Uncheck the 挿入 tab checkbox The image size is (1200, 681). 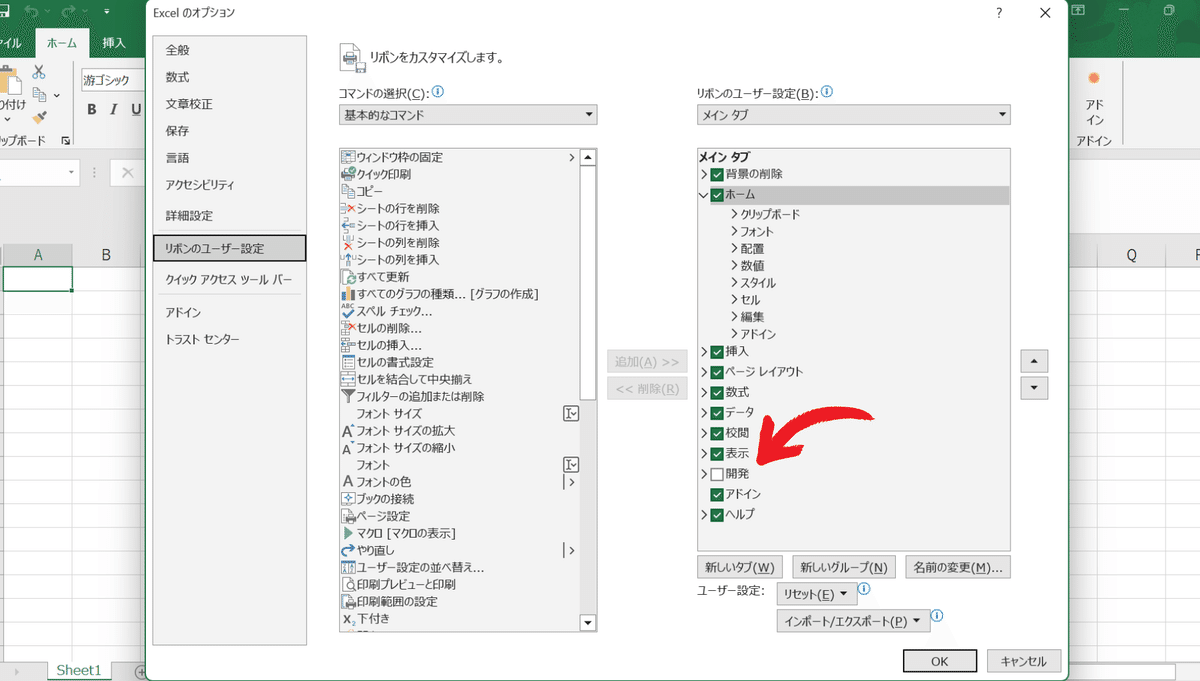[717, 352]
